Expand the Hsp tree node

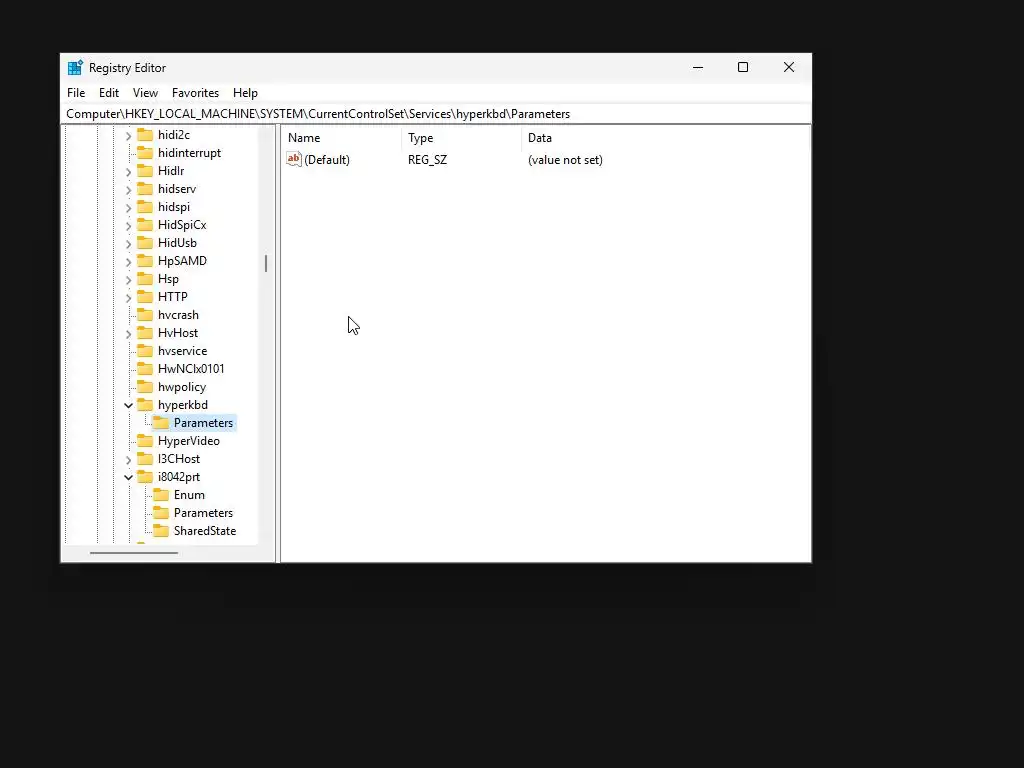(129, 280)
